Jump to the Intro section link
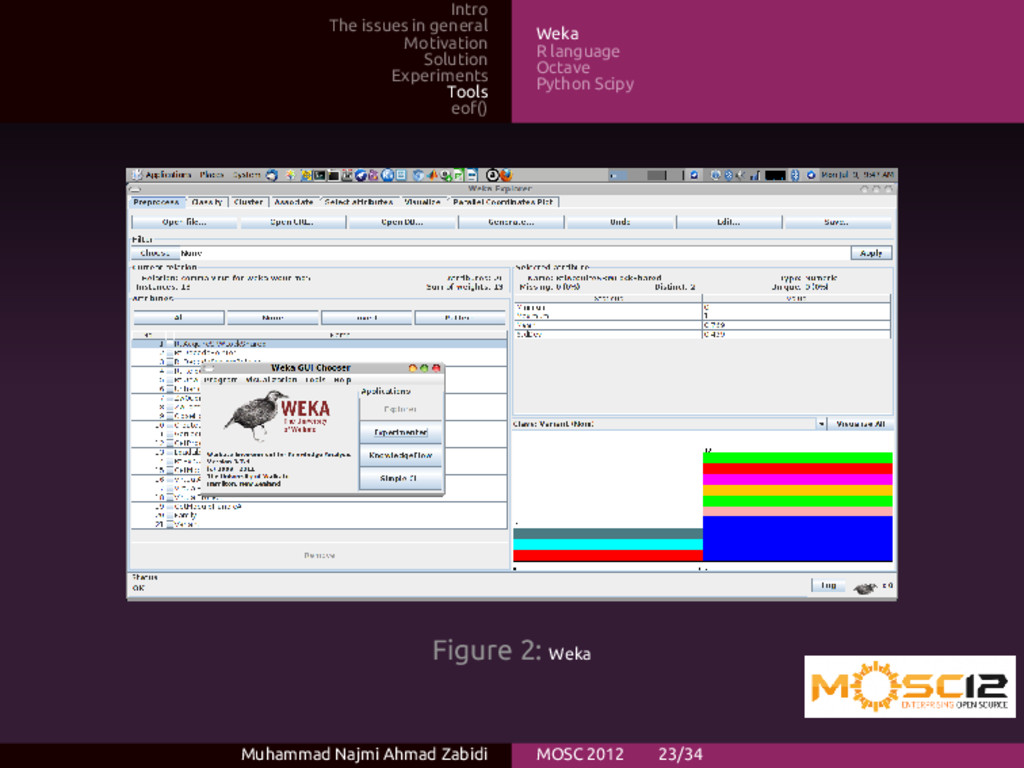 (469, 10)
